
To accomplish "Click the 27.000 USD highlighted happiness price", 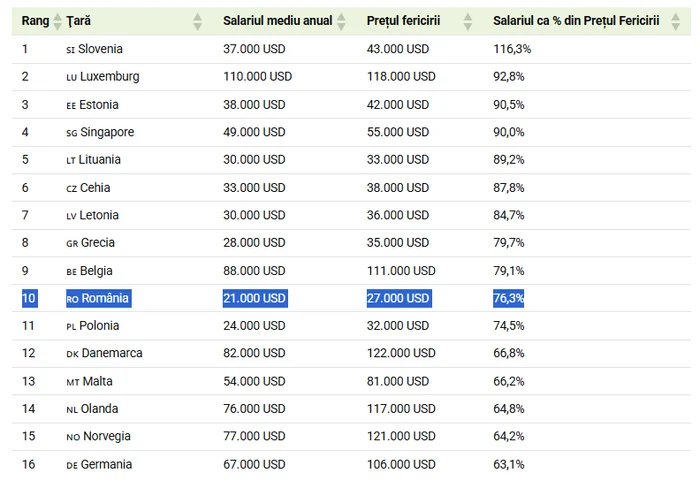I will click(x=399, y=298).
